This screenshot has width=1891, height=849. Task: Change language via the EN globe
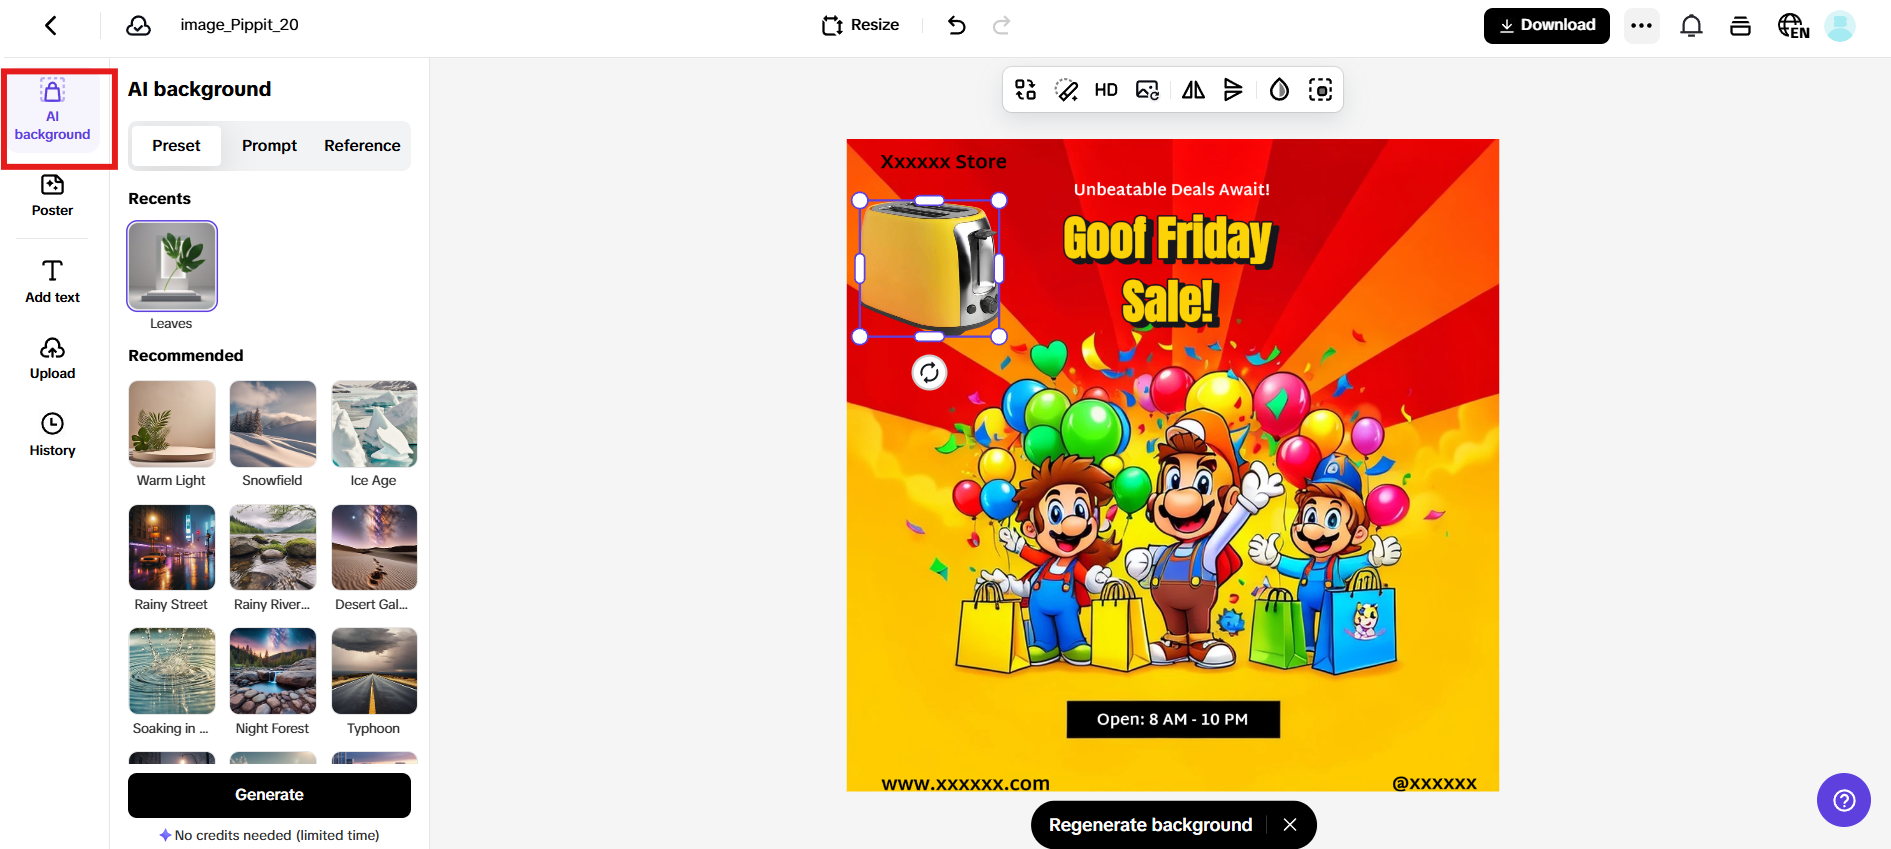(1793, 26)
